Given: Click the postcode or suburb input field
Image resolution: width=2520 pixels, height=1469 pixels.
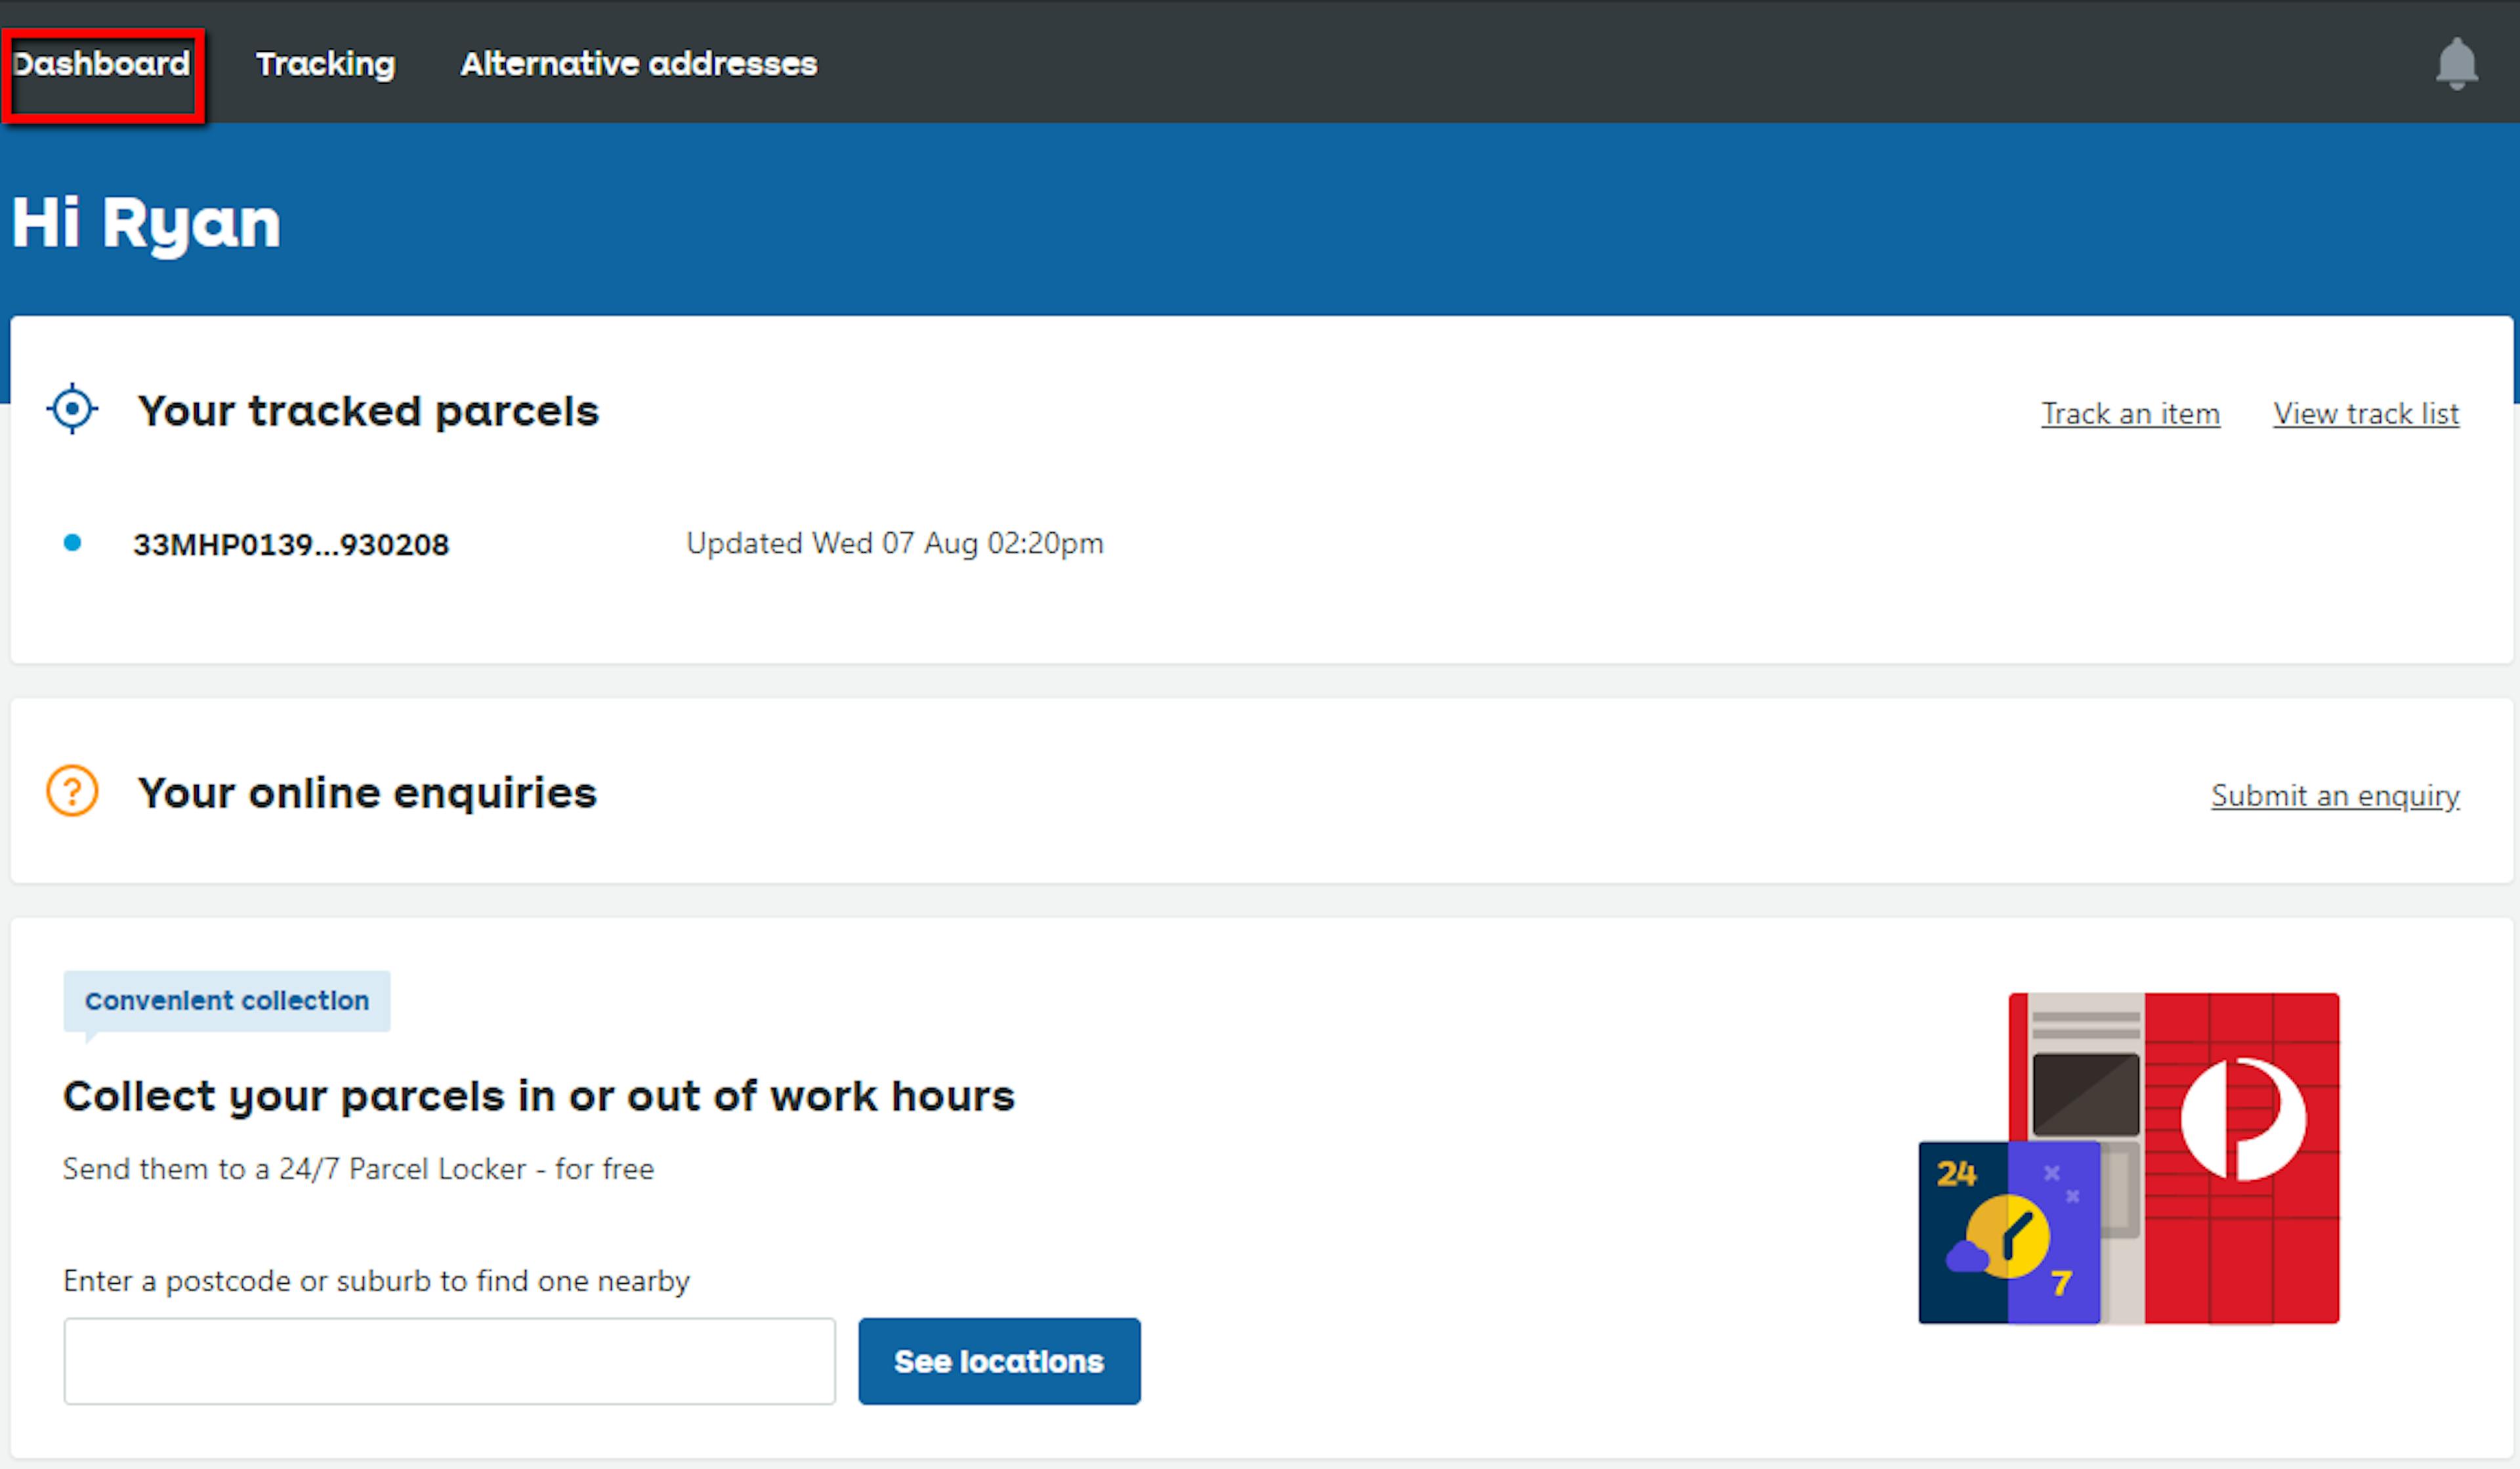Looking at the screenshot, I should coord(449,1361).
